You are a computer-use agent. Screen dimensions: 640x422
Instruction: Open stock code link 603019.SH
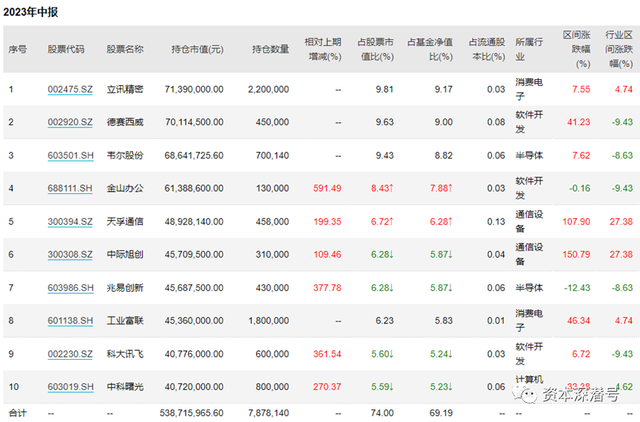[x=71, y=386]
